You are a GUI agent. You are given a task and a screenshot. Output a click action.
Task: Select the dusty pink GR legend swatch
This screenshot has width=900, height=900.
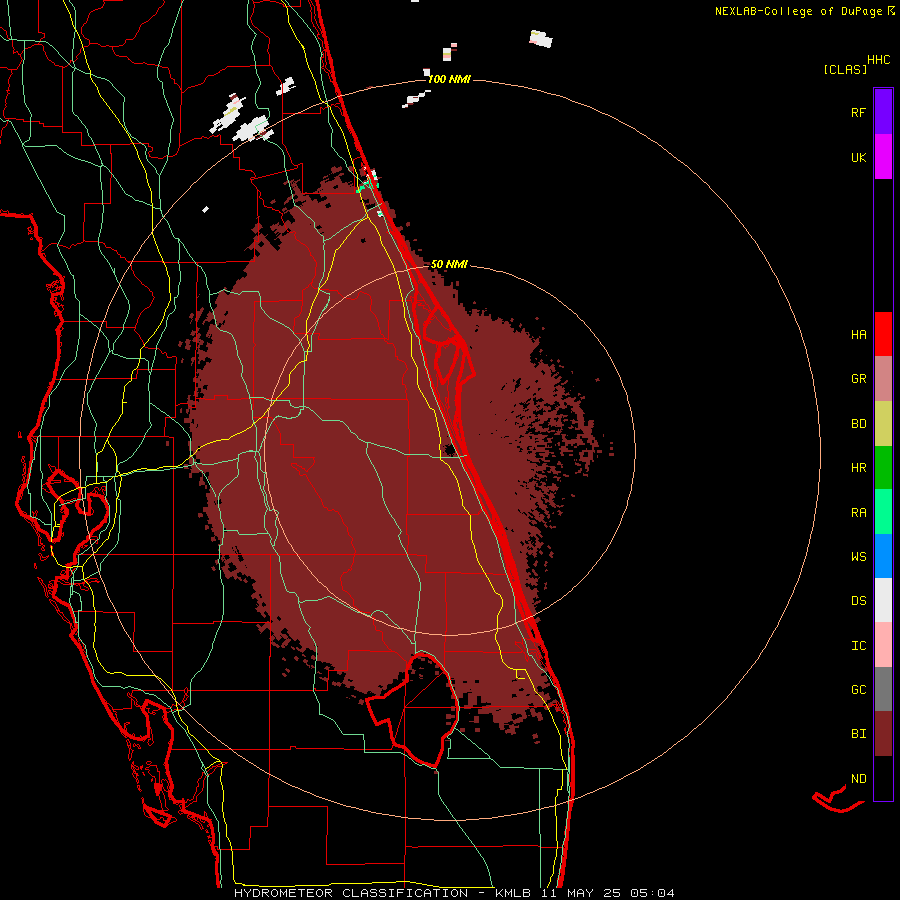883,379
